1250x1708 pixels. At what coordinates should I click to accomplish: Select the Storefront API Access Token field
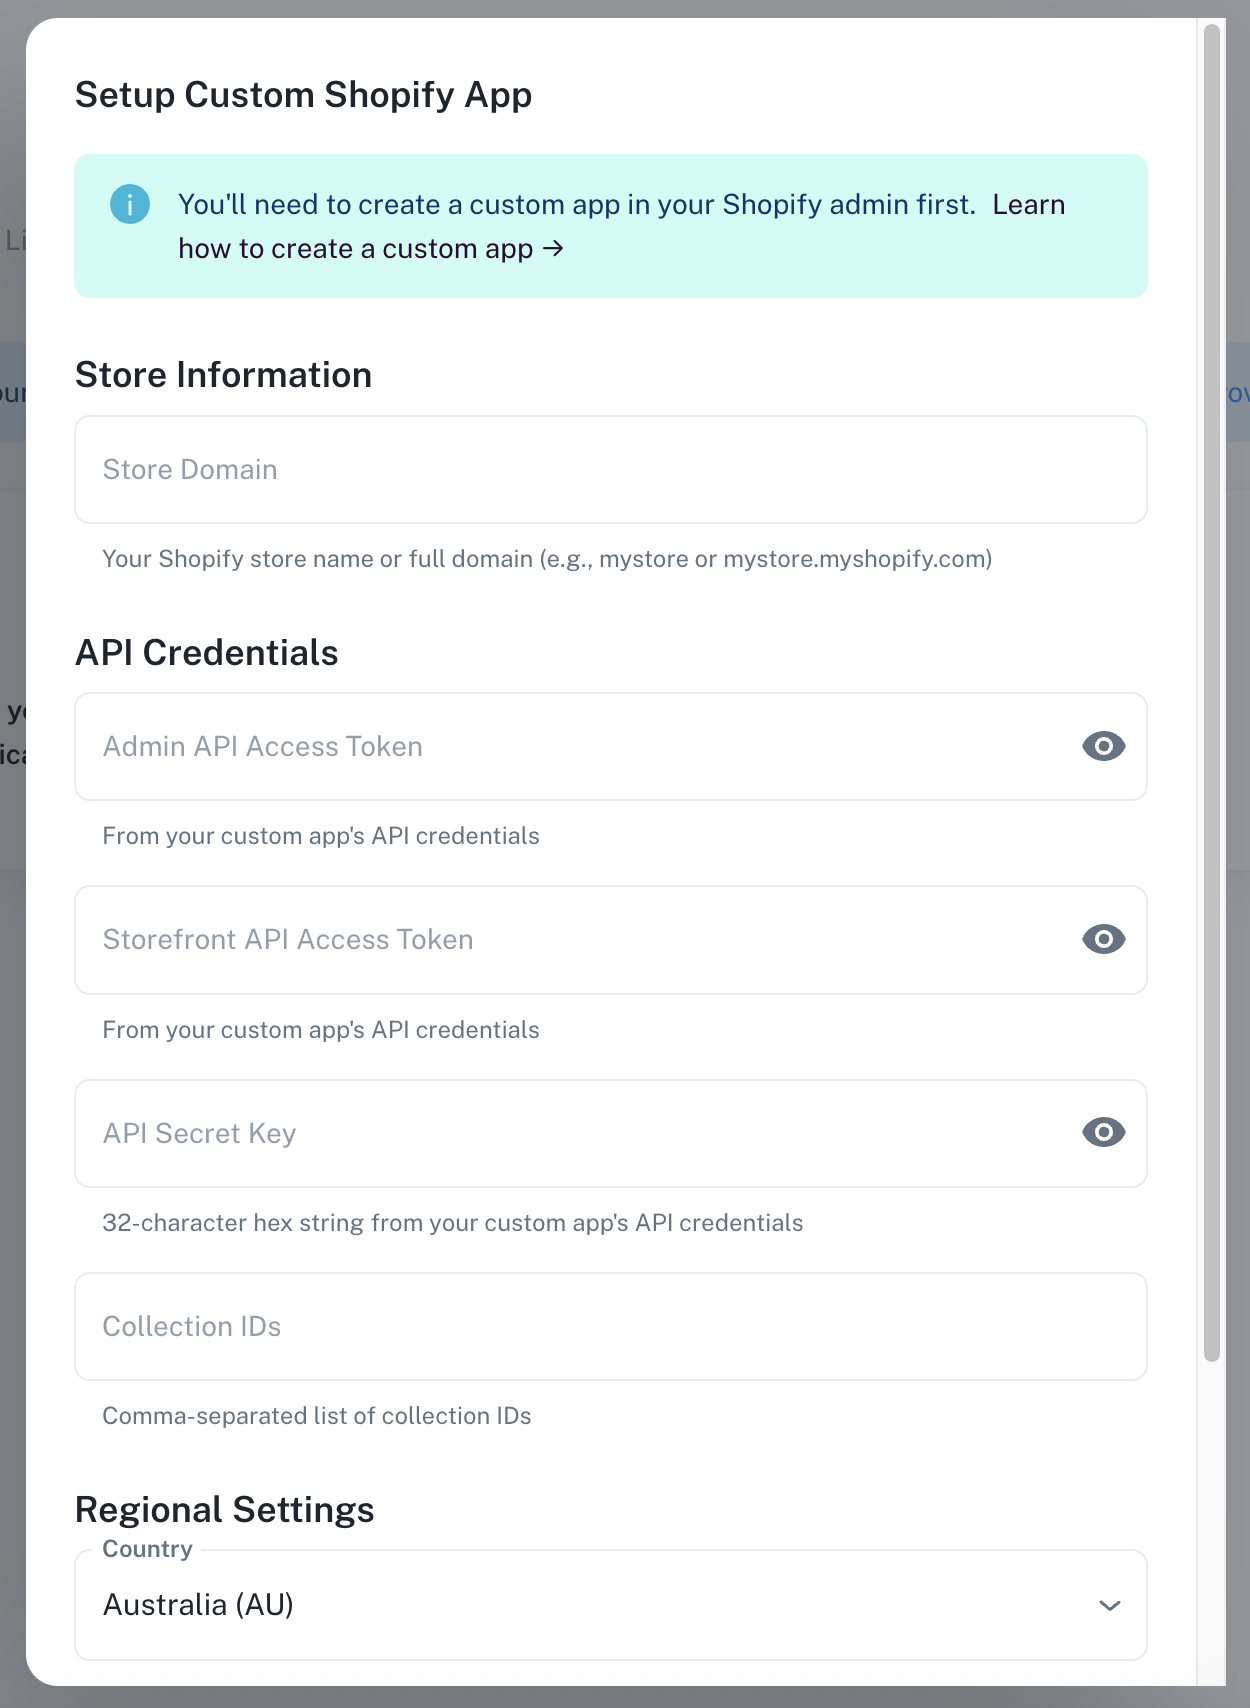(x=611, y=940)
